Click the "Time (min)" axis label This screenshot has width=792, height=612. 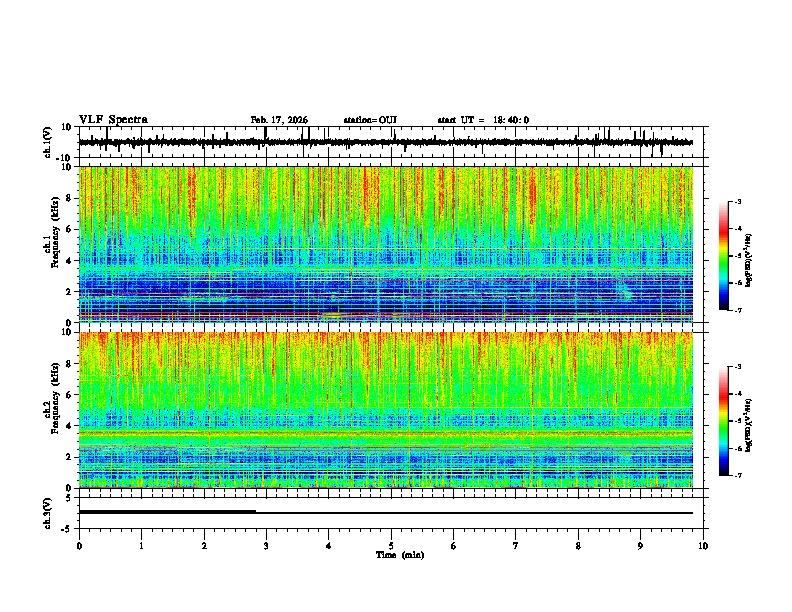pos(400,555)
